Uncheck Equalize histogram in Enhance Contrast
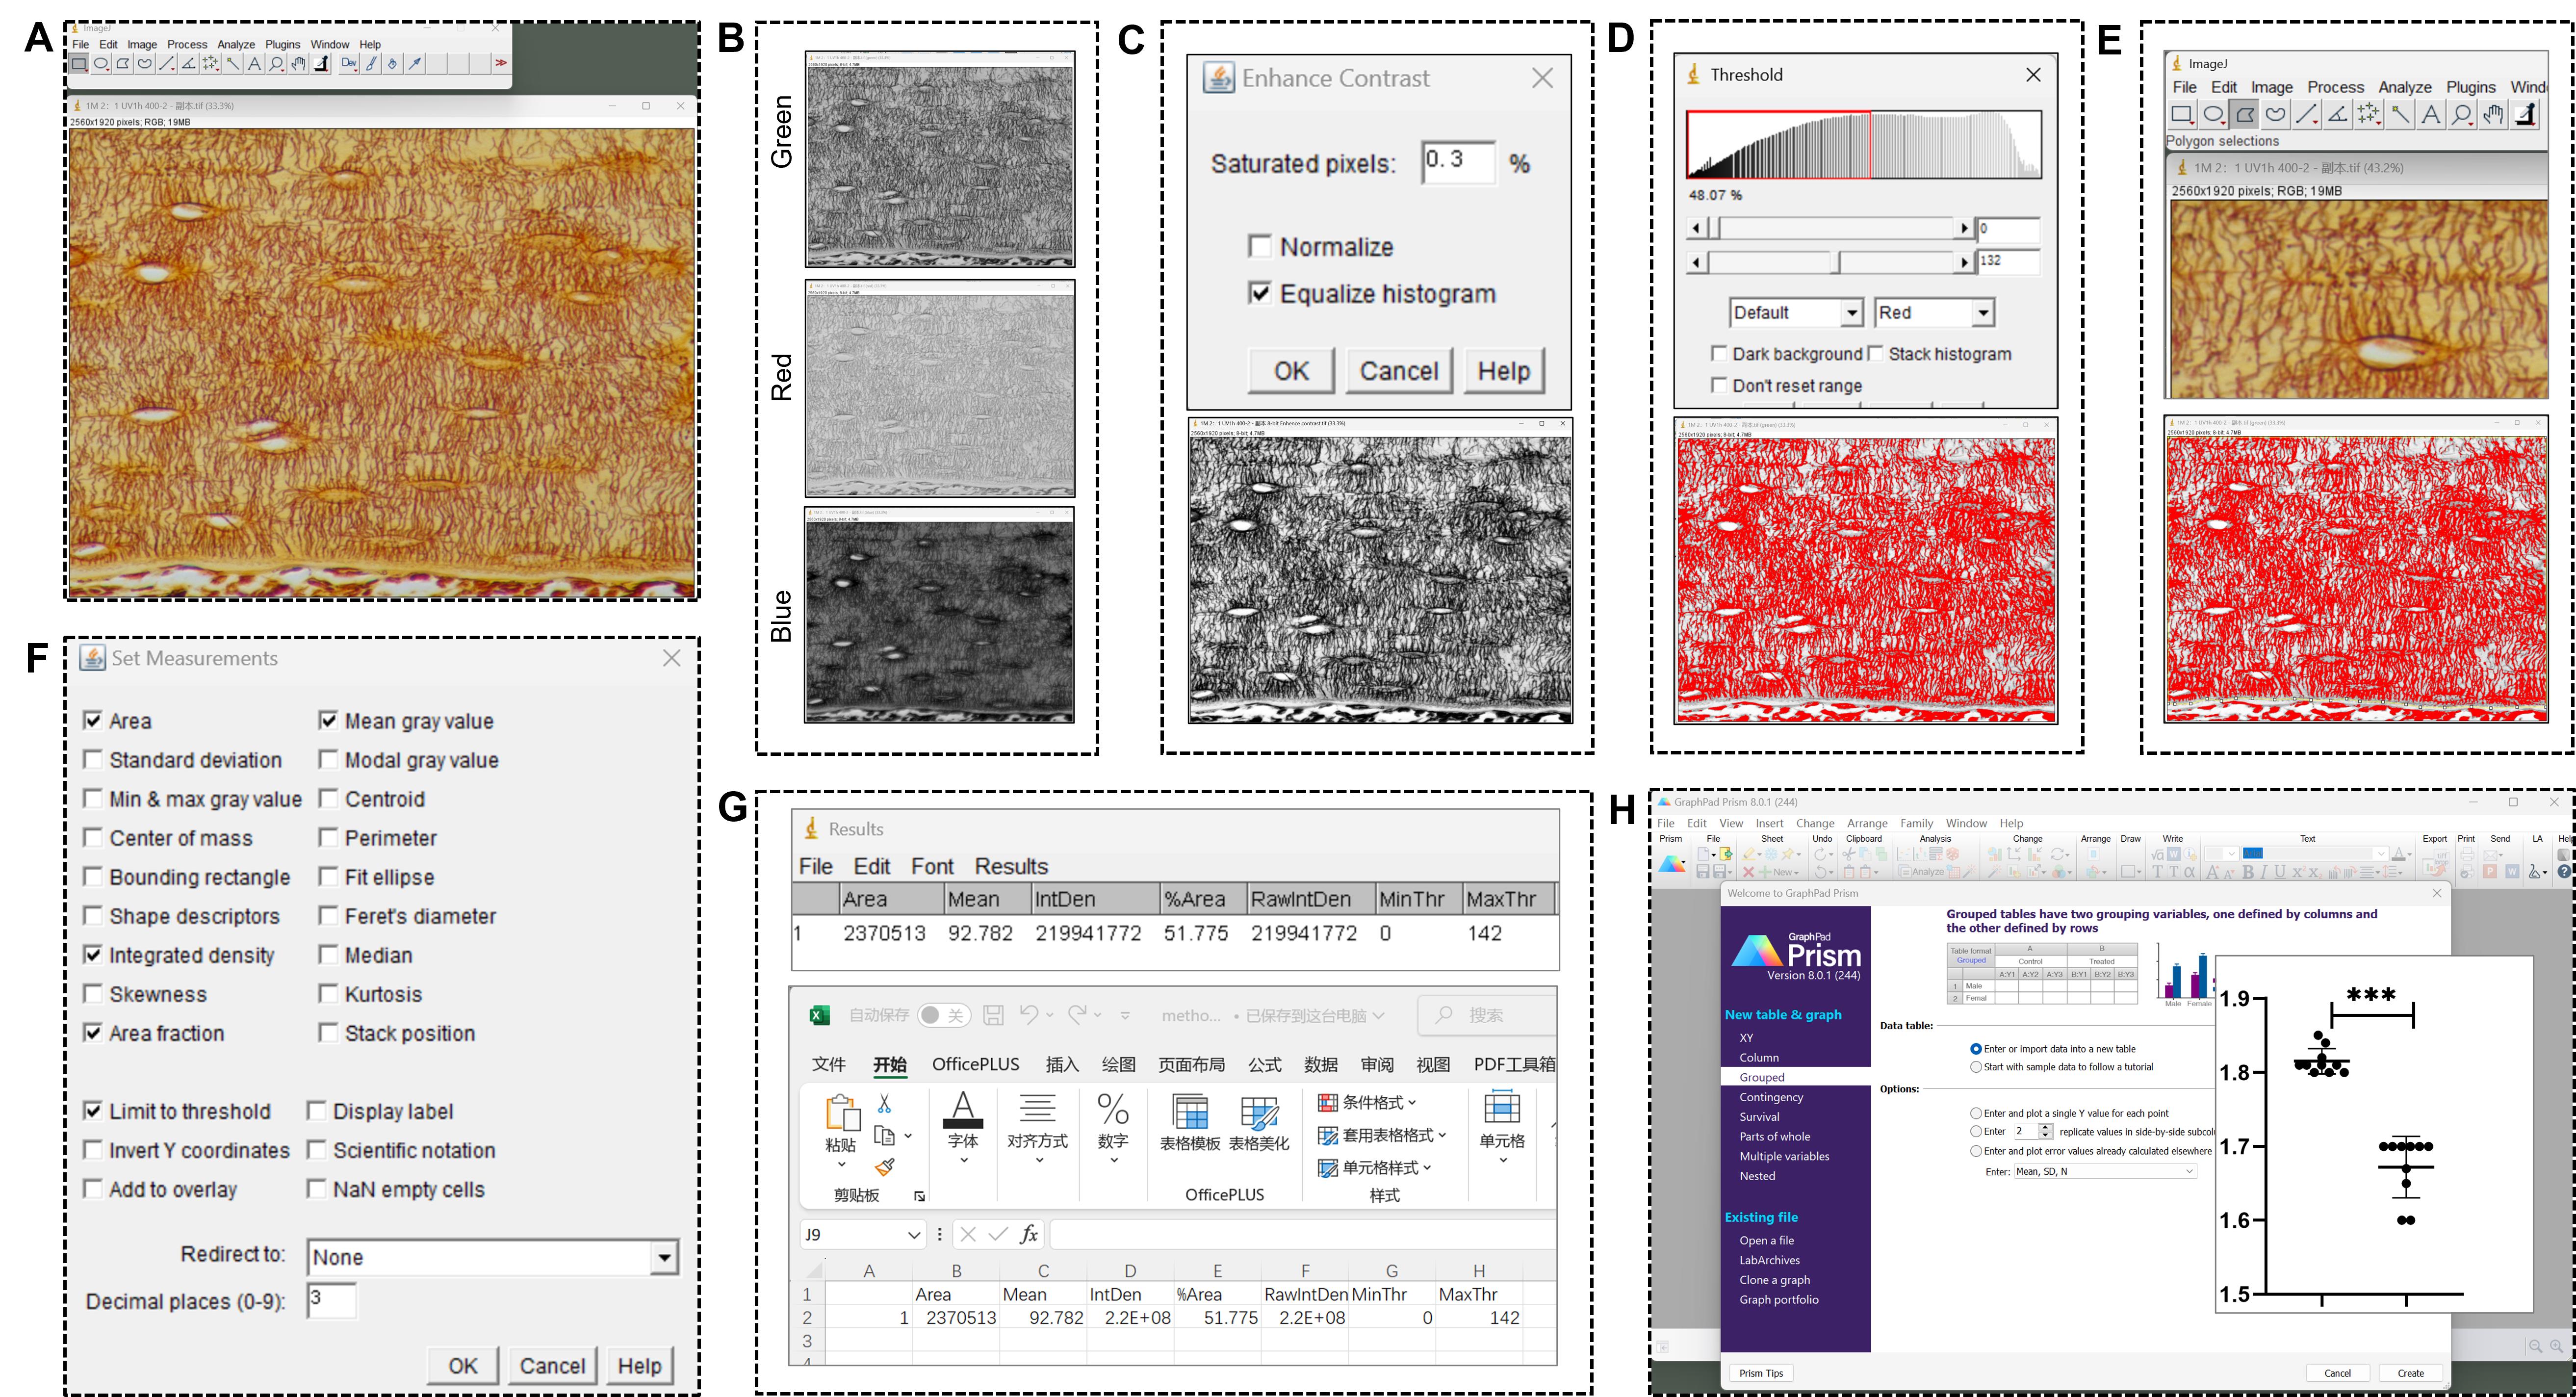This screenshot has width=2576, height=1397. click(x=1260, y=293)
